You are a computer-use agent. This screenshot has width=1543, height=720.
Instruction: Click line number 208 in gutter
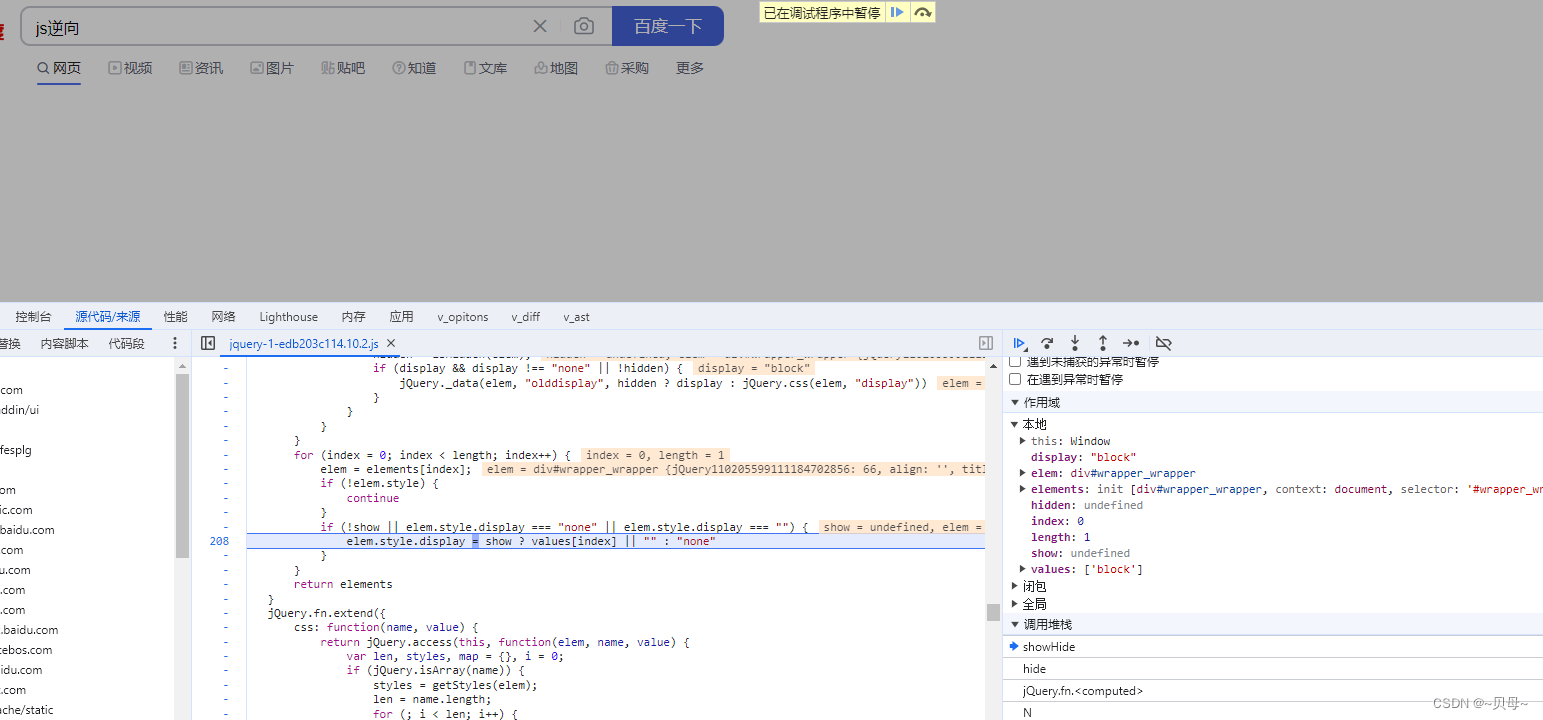coord(219,541)
